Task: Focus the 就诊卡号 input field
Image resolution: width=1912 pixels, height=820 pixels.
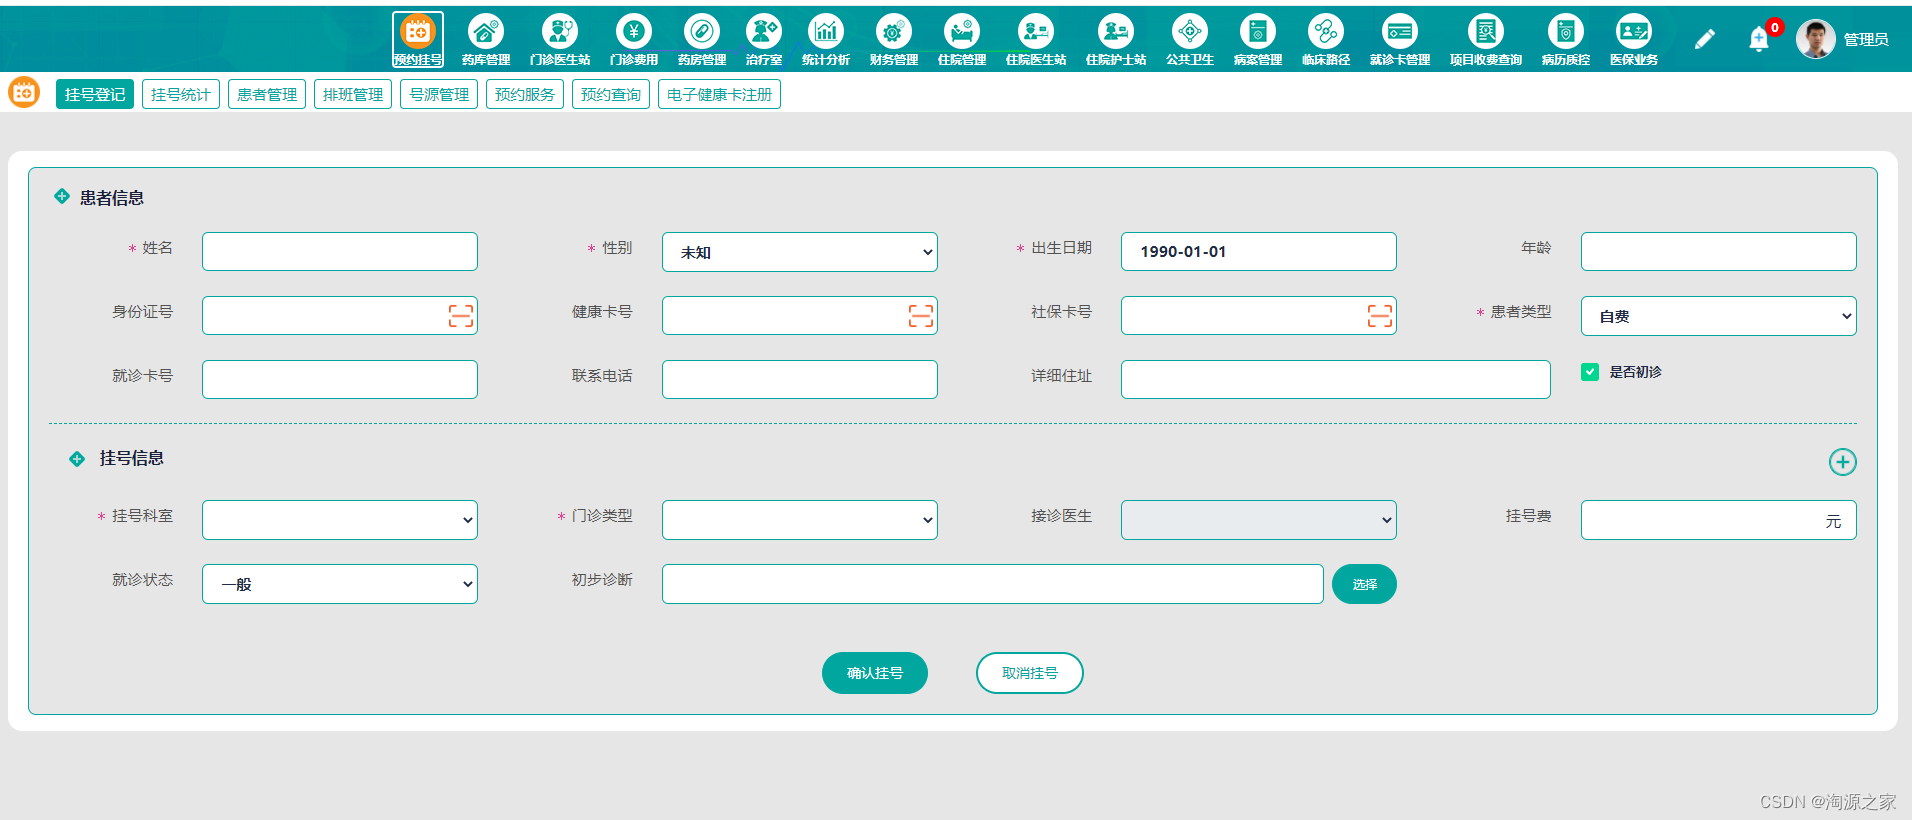Action: click(340, 379)
